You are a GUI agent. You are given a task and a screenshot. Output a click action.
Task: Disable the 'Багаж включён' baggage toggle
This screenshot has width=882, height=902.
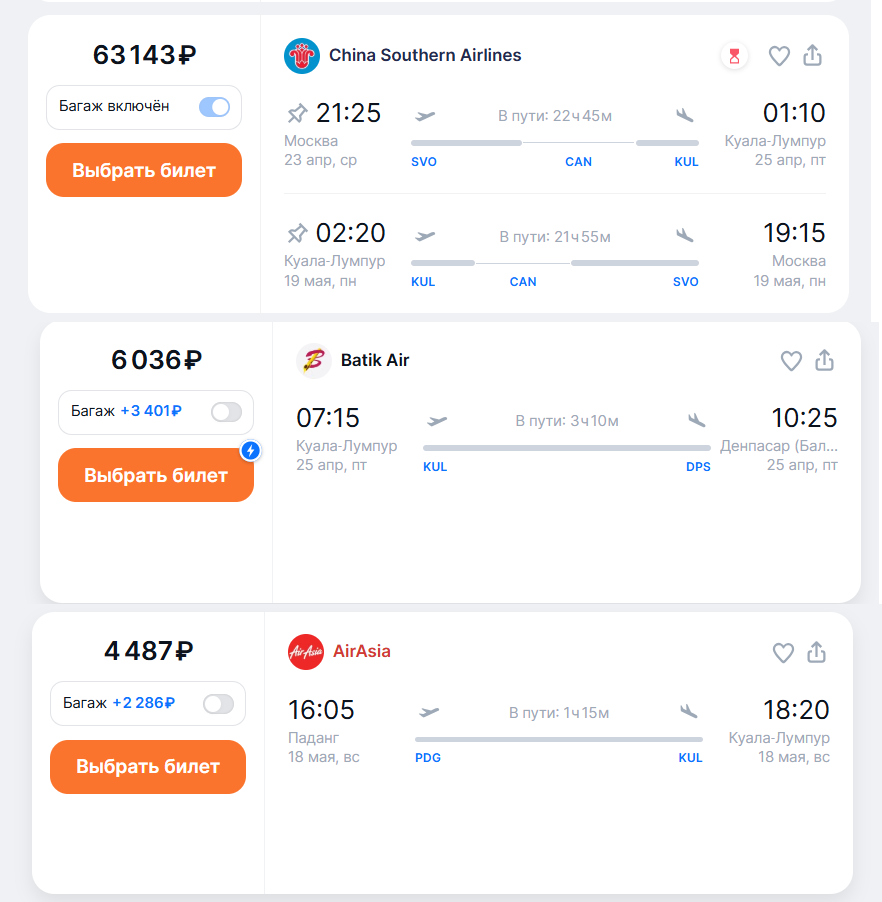pos(214,107)
